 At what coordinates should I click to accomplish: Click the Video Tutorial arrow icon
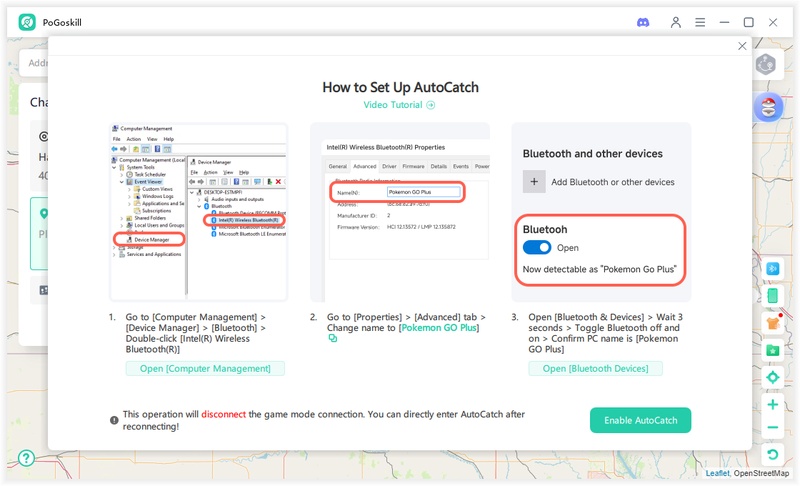[431, 105]
